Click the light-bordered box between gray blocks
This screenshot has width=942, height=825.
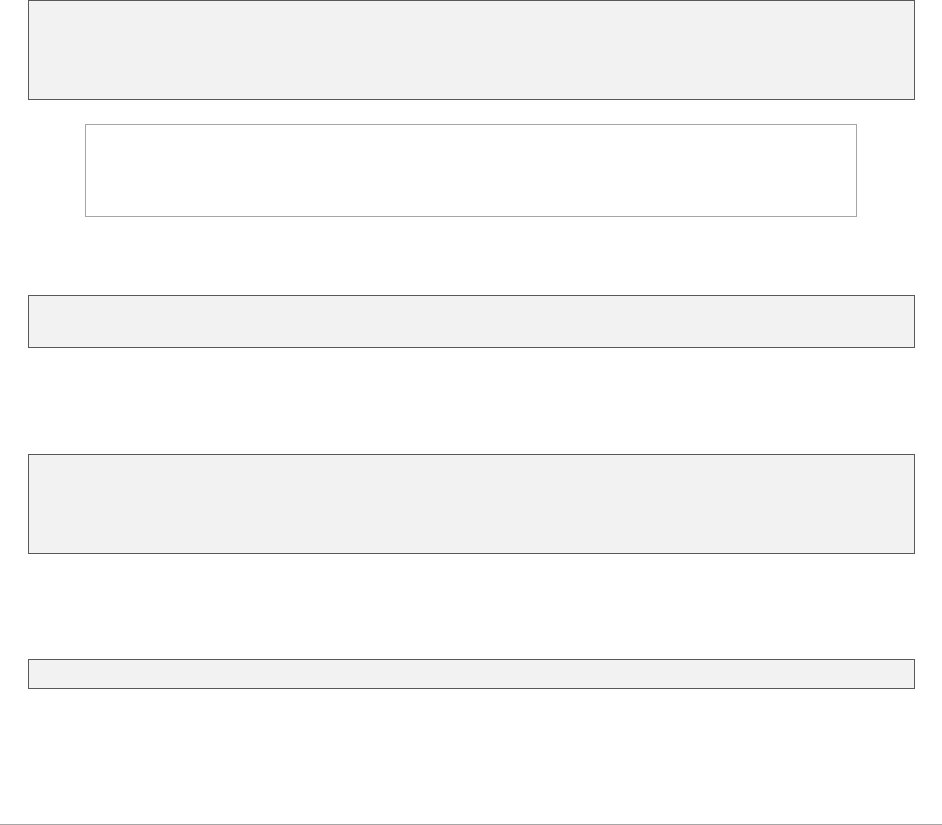point(471,170)
